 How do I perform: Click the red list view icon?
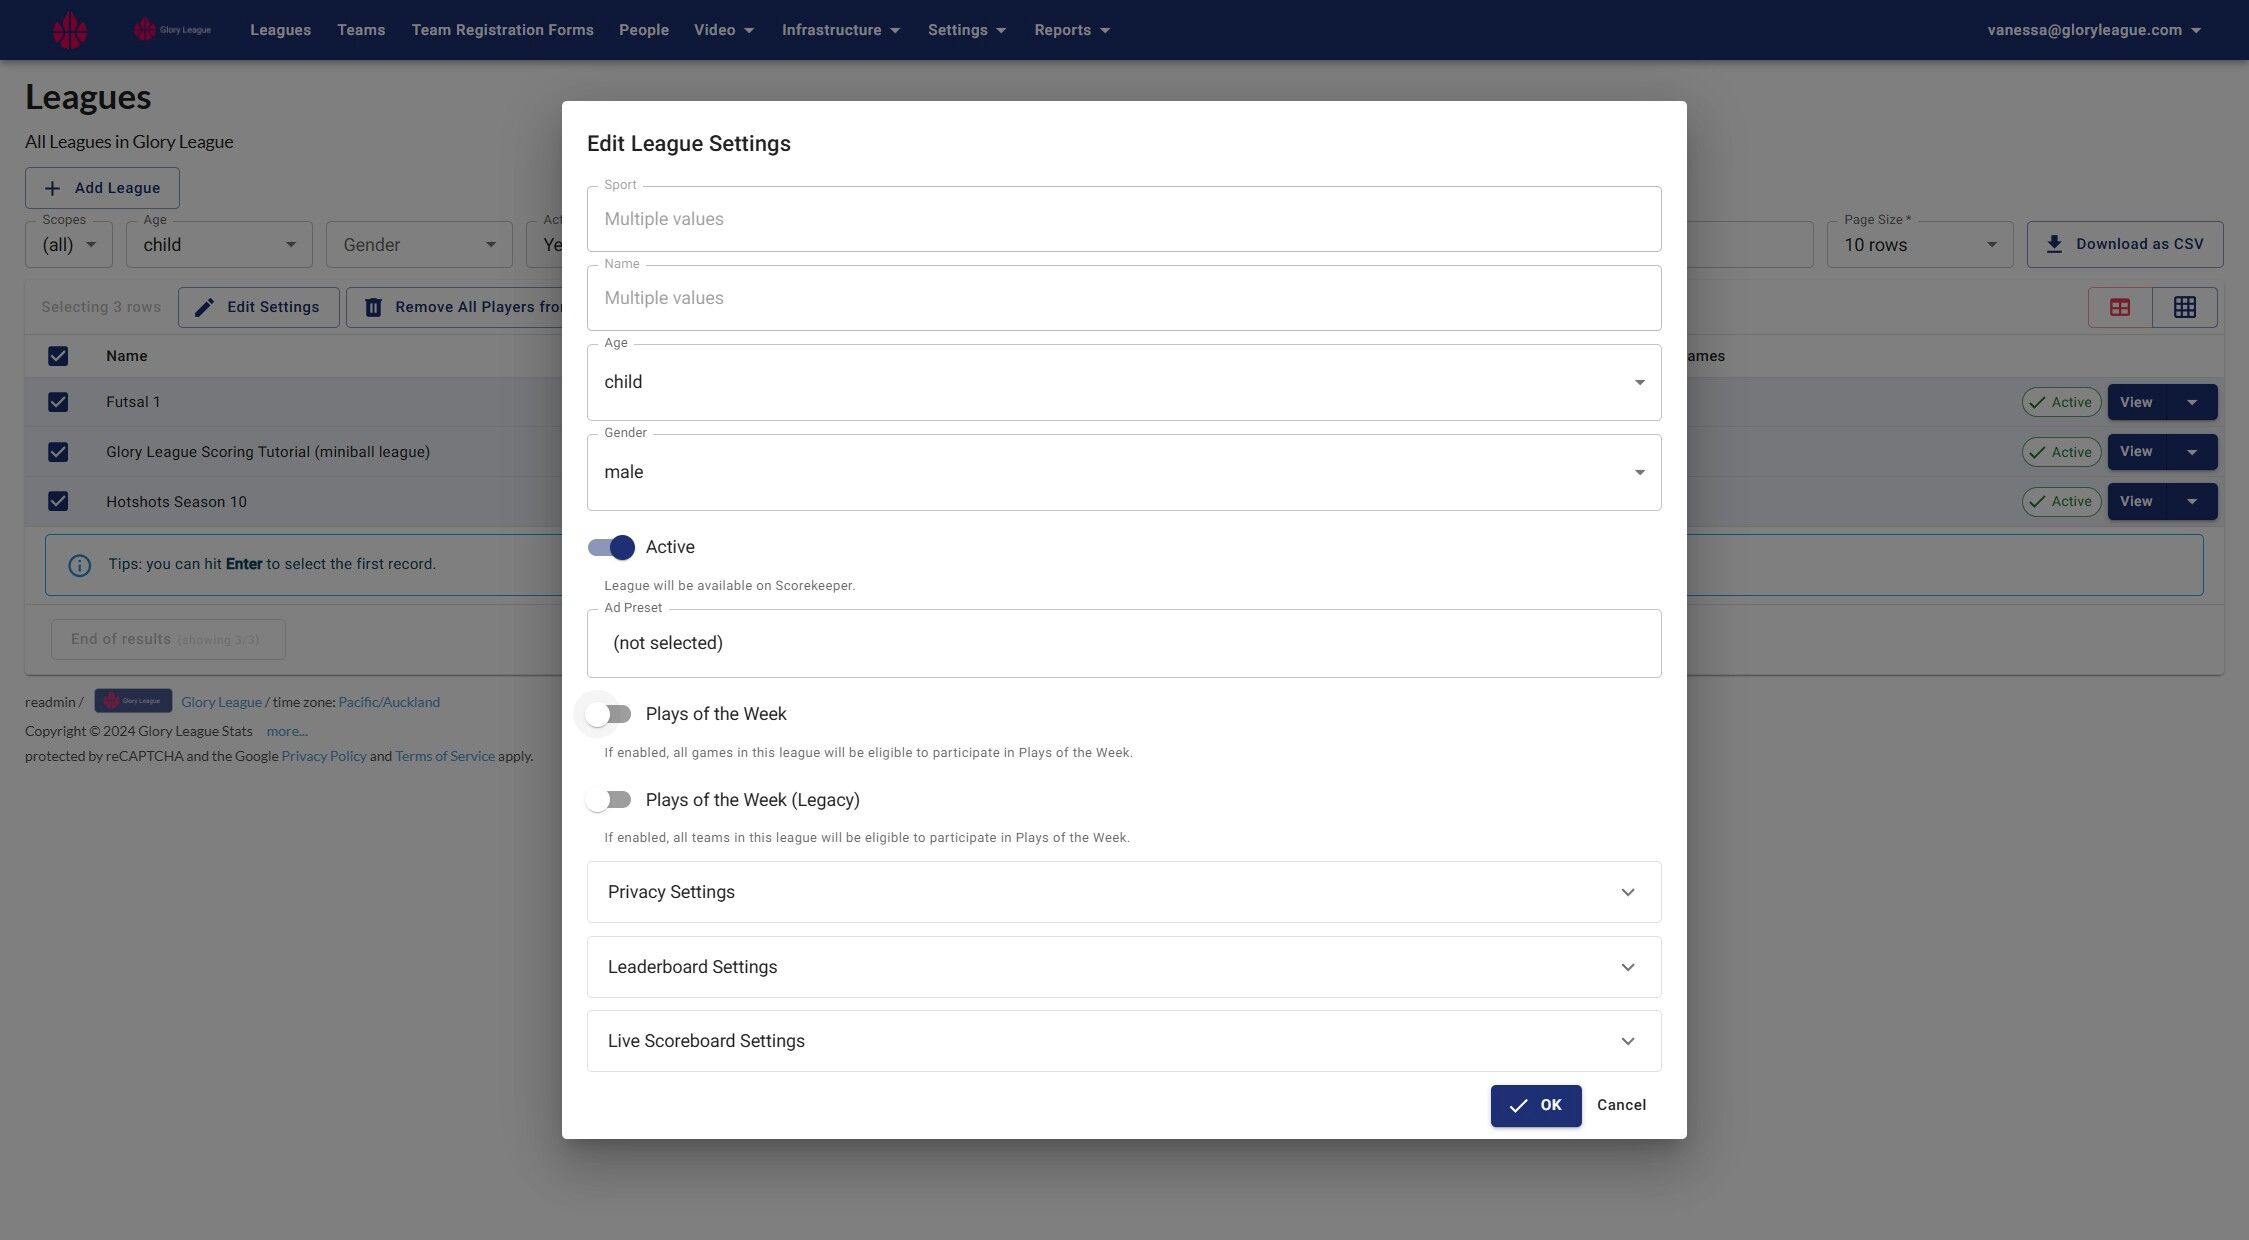pos(2119,307)
